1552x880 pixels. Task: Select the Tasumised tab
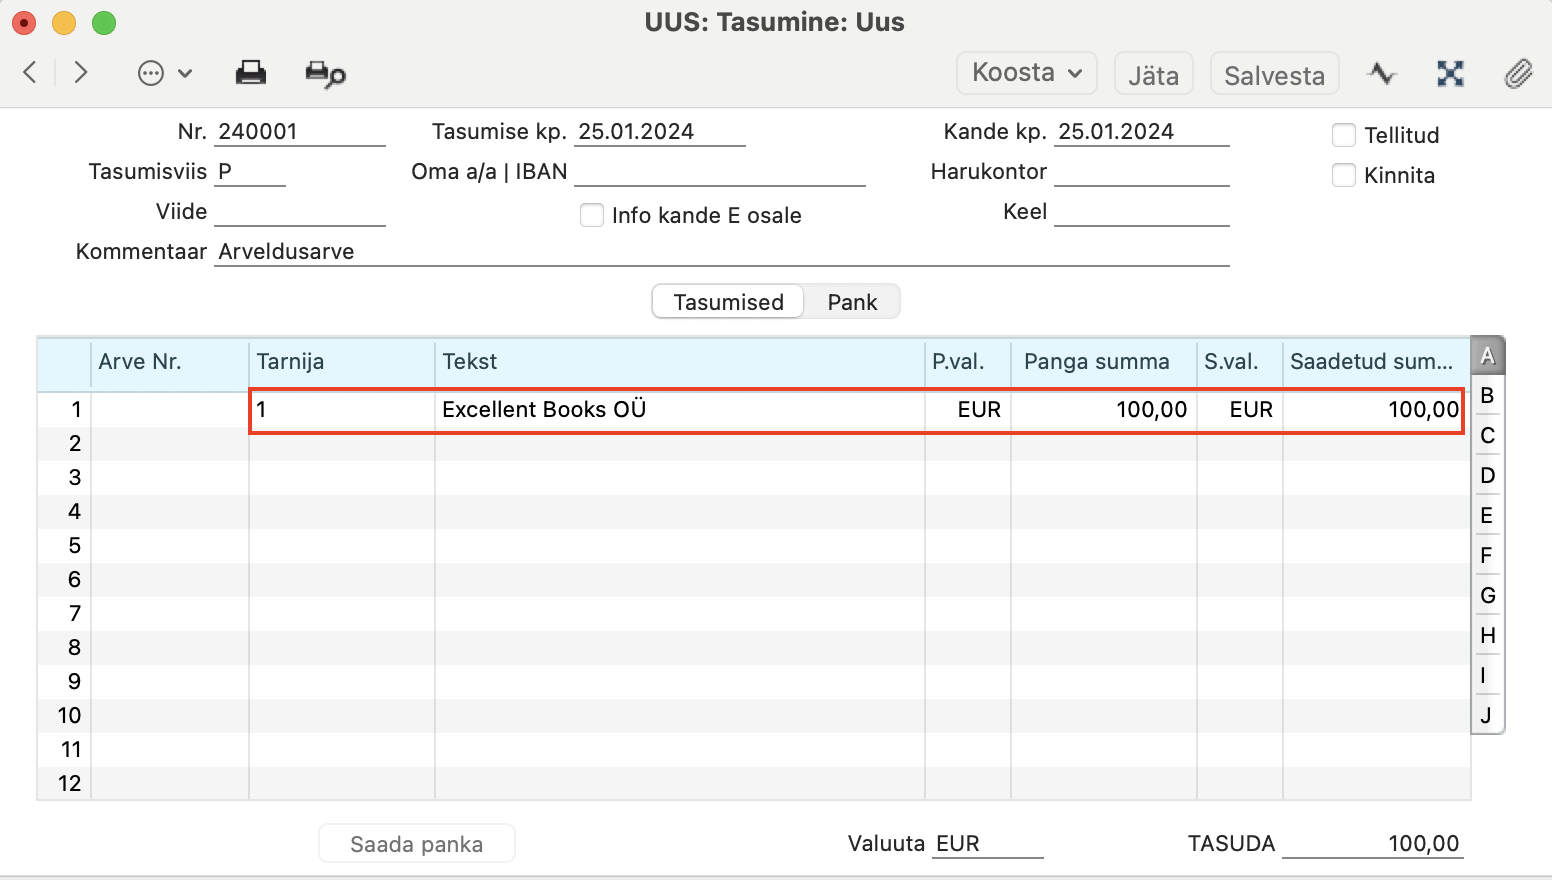click(x=728, y=302)
